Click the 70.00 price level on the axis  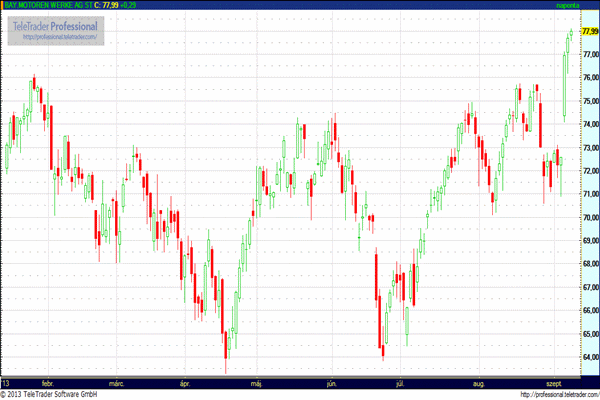(589, 217)
